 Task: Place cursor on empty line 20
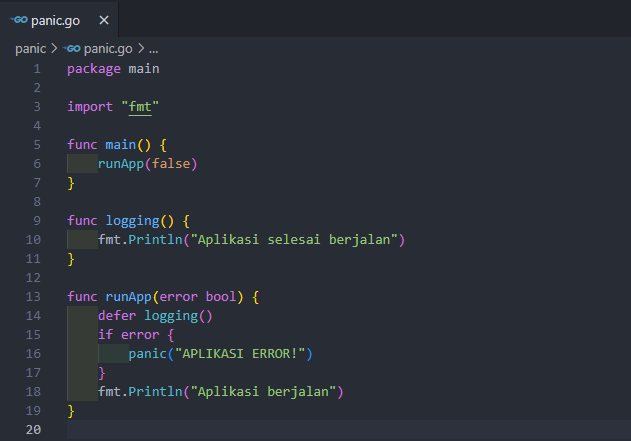[x=348, y=430]
